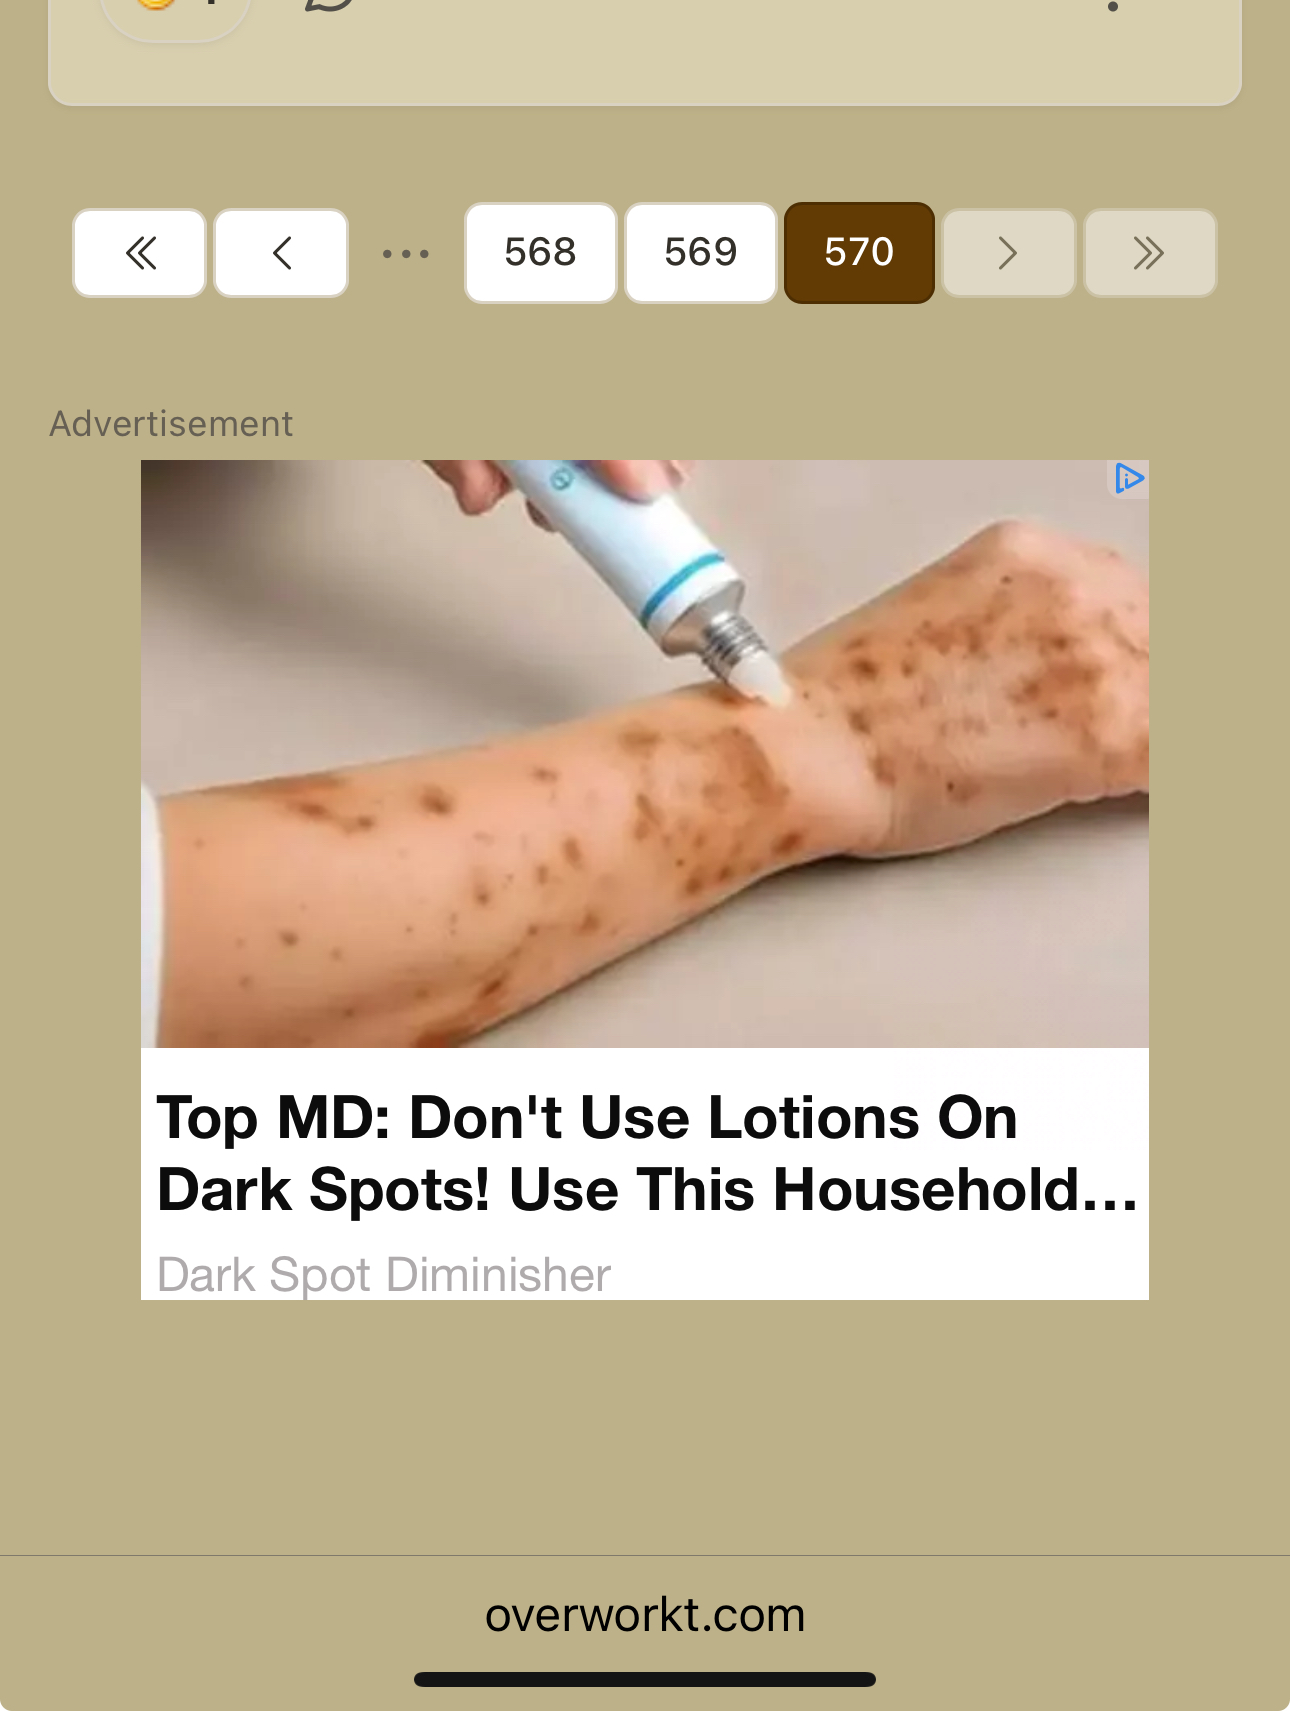
Task: Open comments via the speech bubble icon
Action: [330, 5]
